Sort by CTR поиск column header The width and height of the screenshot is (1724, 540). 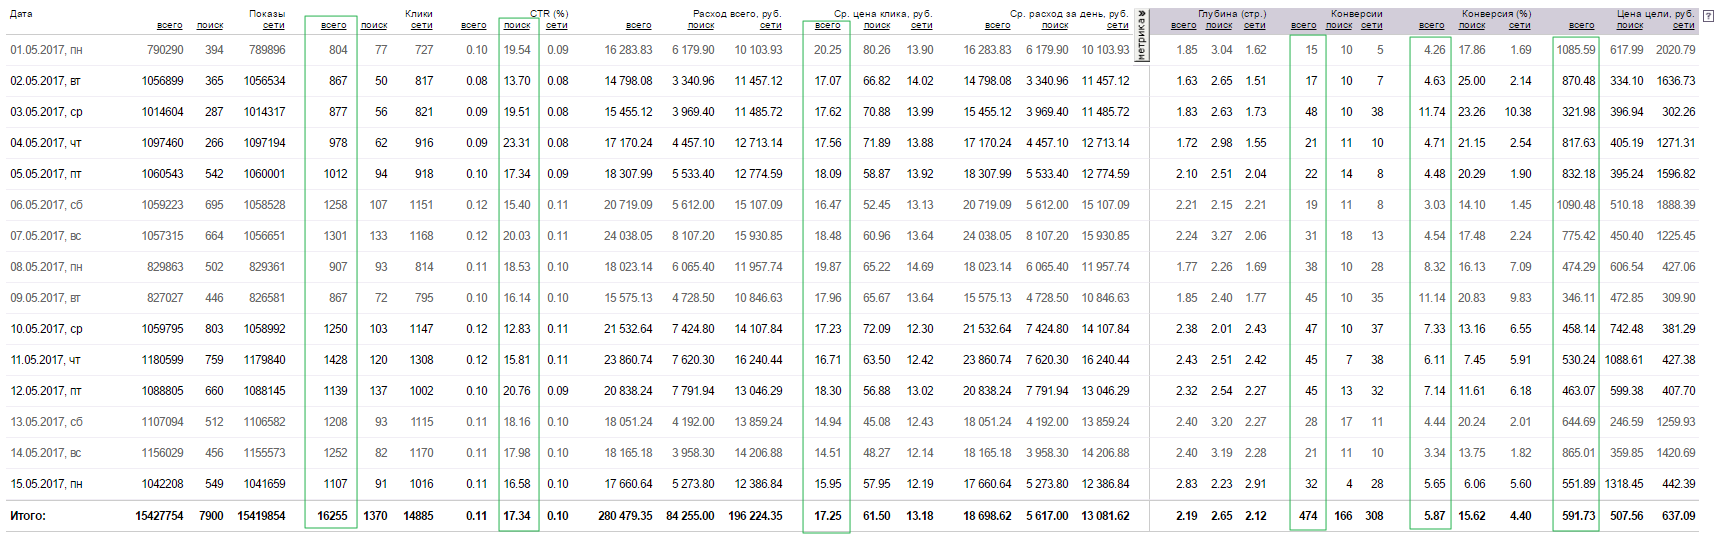click(x=517, y=26)
